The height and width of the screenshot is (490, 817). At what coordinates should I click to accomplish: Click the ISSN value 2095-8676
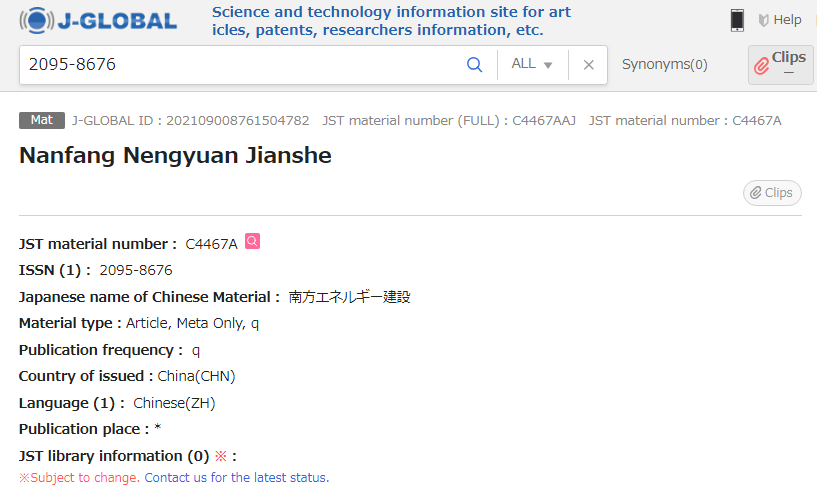pyautogui.click(x=135, y=270)
